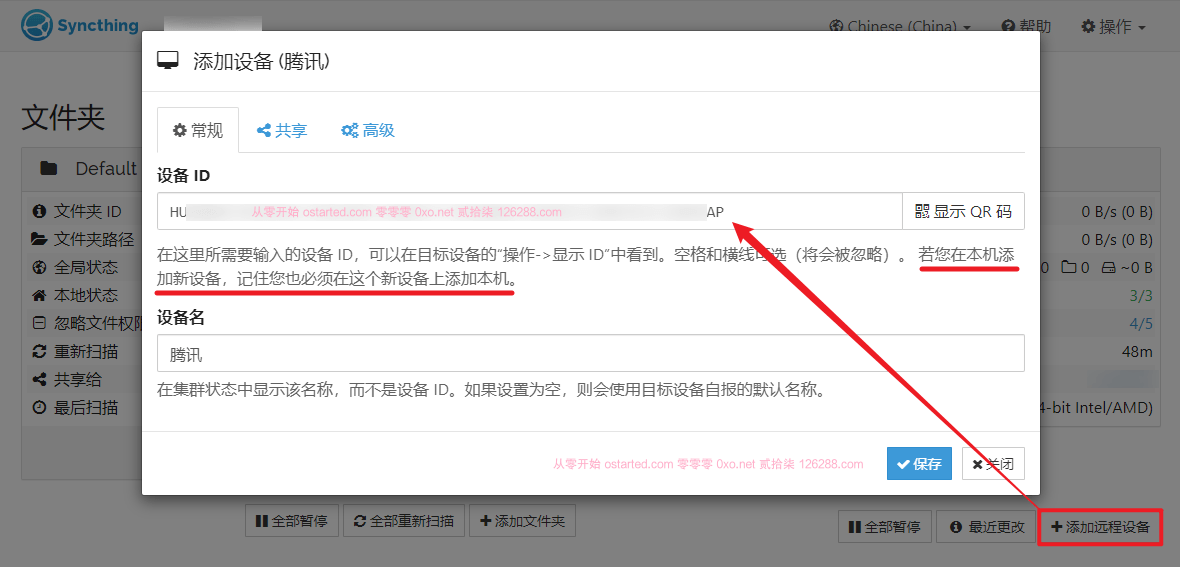Switch to the 高级 tab
1180x567 pixels.
click(367, 130)
